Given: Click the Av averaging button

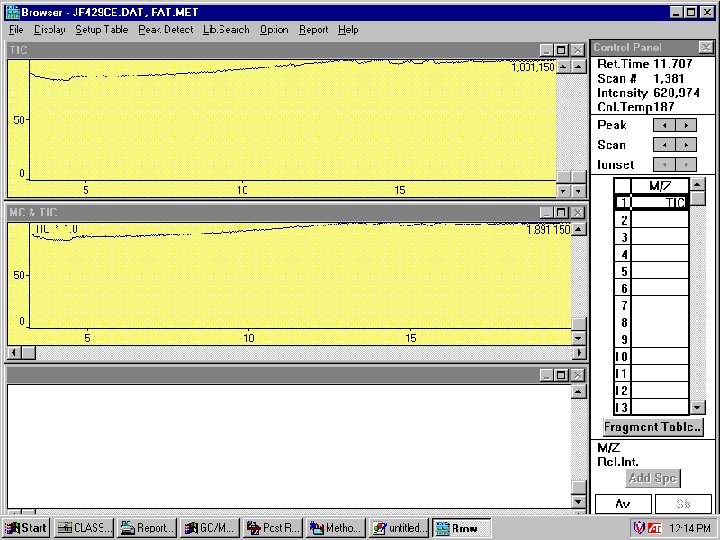Looking at the screenshot, I should pos(623,504).
